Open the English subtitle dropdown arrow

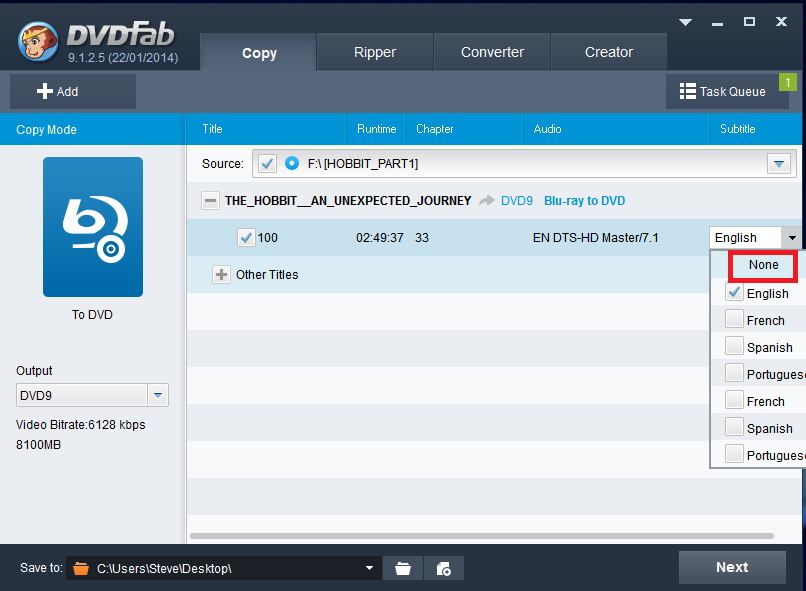pos(792,237)
